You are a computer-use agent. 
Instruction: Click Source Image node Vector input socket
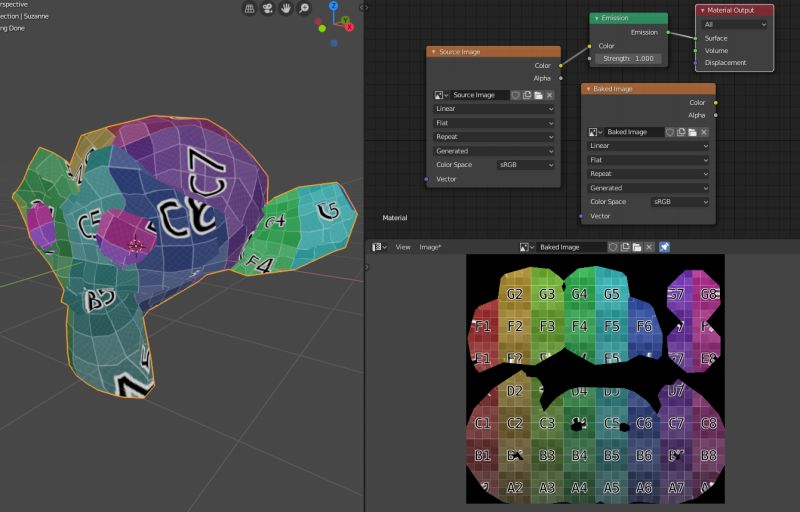(427, 179)
